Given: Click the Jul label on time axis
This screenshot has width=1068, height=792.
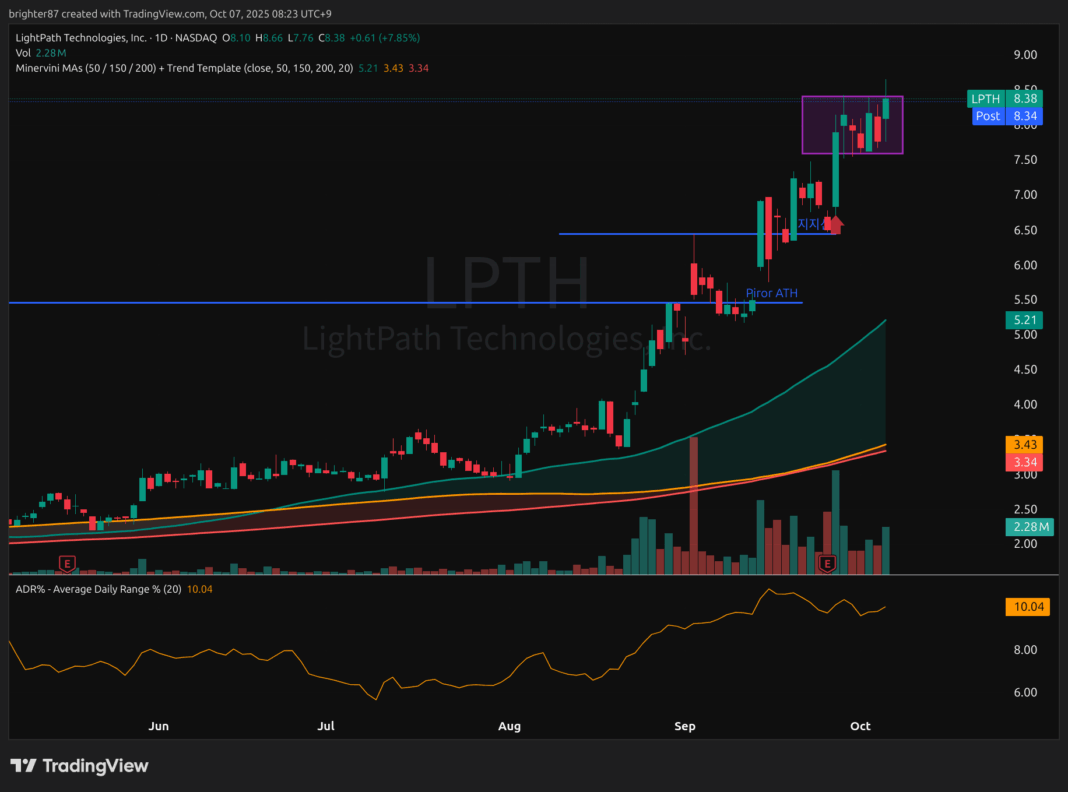Looking at the screenshot, I should (326, 726).
